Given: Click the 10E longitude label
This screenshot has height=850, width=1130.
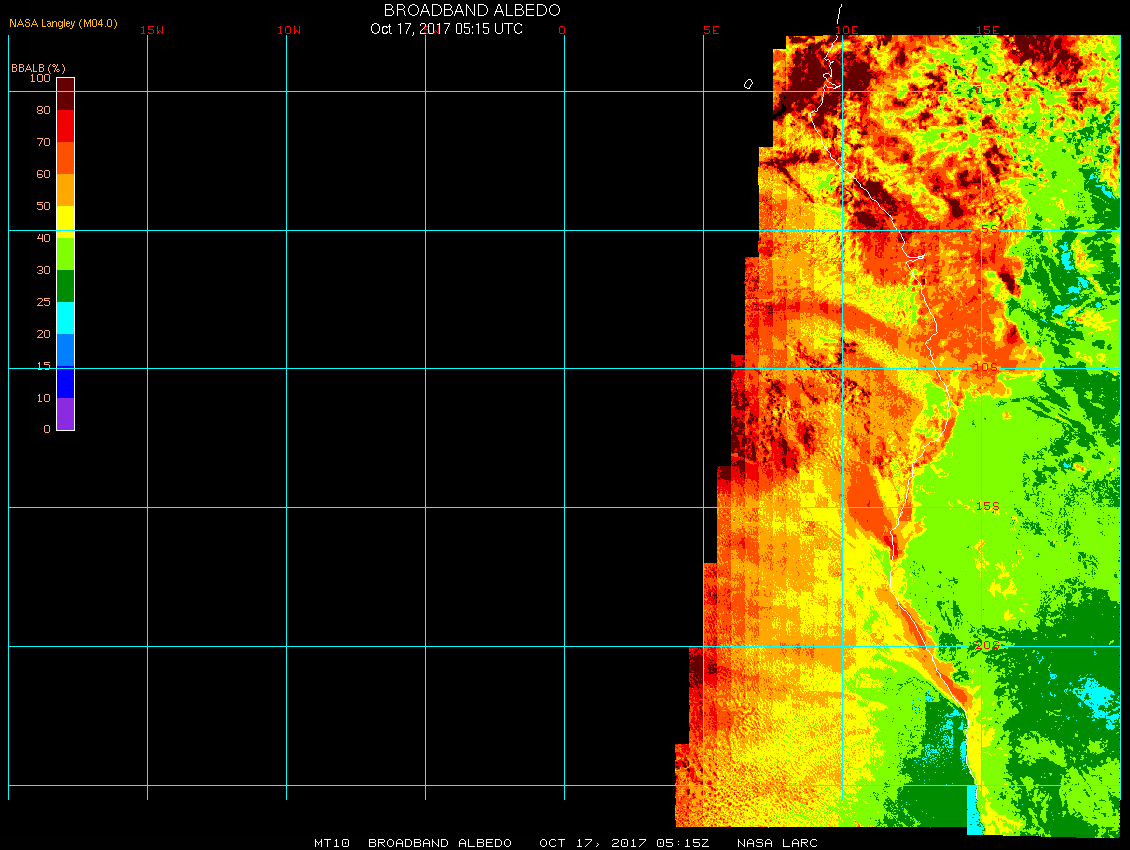Looking at the screenshot, I should 847,30.
